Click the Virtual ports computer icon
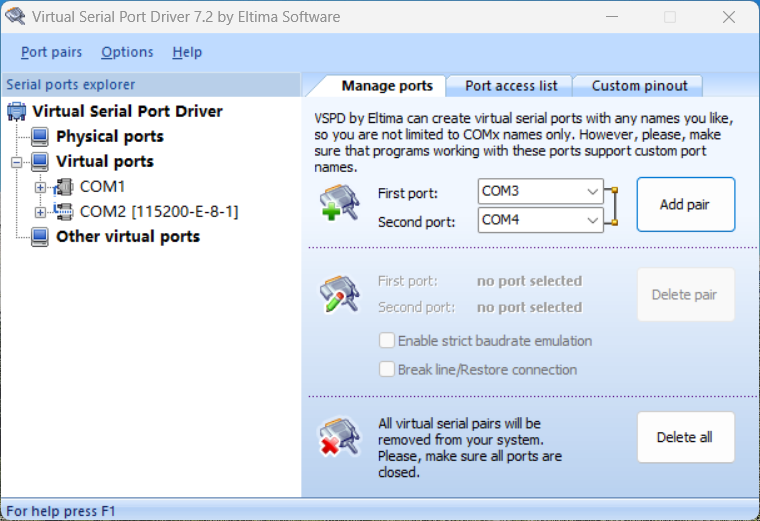Image resolution: width=760 pixels, height=521 pixels. (40, 162)
